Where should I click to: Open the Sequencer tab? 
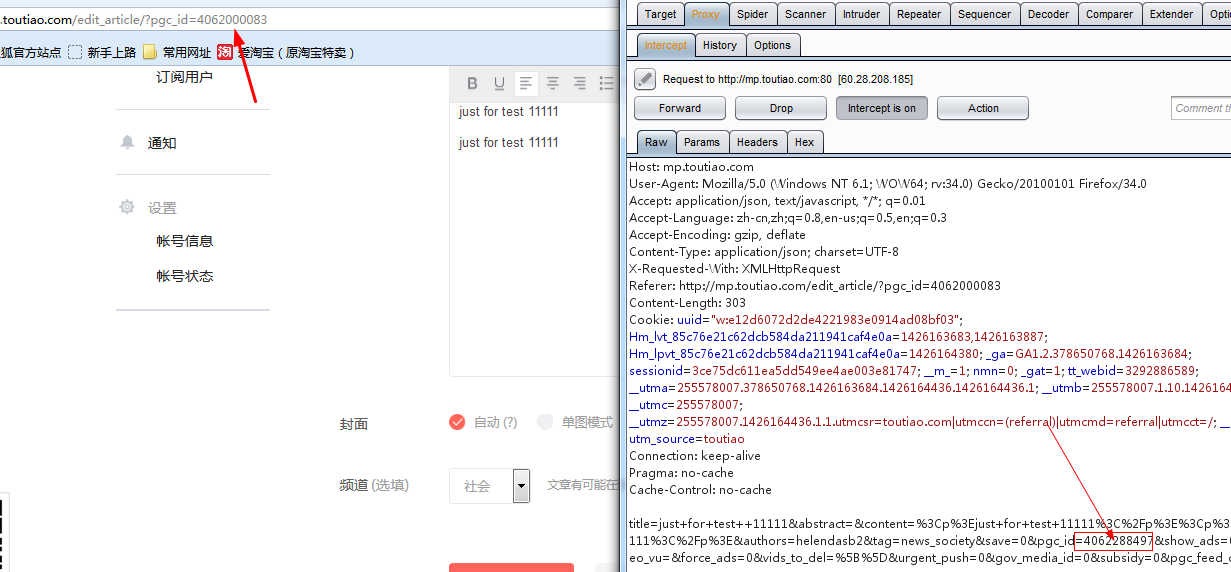click(x=985, y=14)
